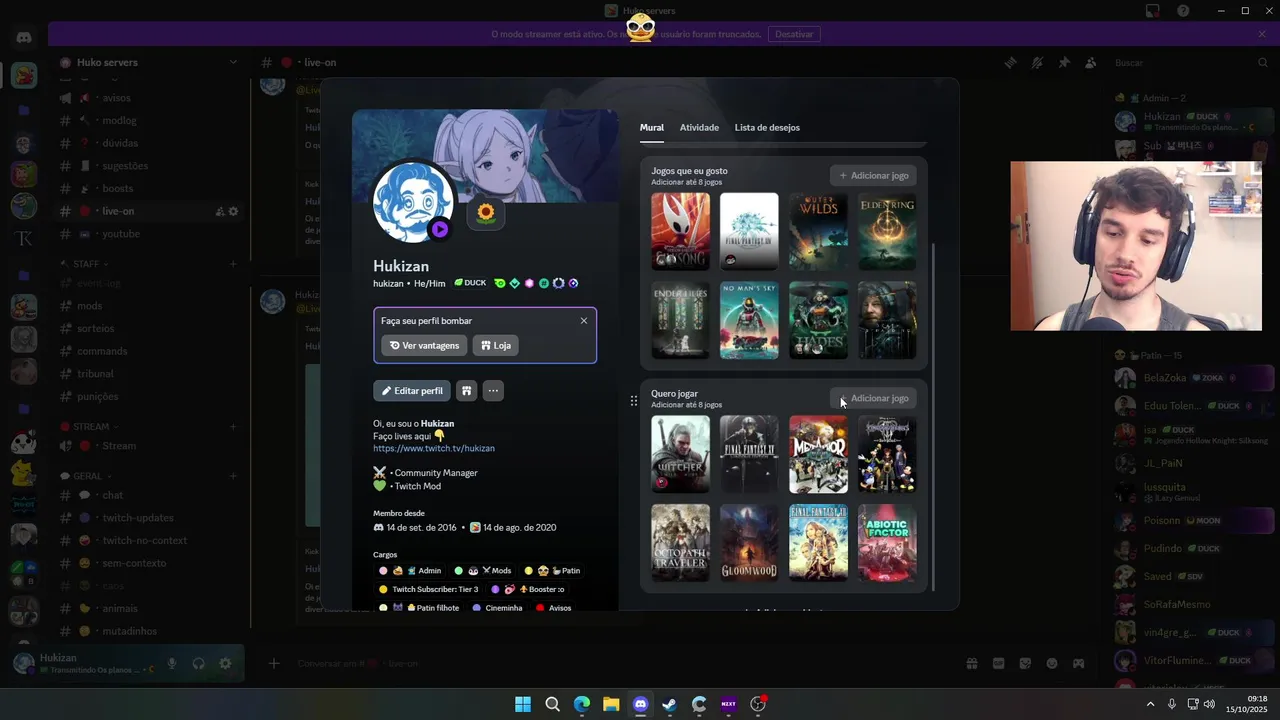Screen dimensions: 1280x720
Task: Click the profile avatar picture
Action: pos(413,202)
